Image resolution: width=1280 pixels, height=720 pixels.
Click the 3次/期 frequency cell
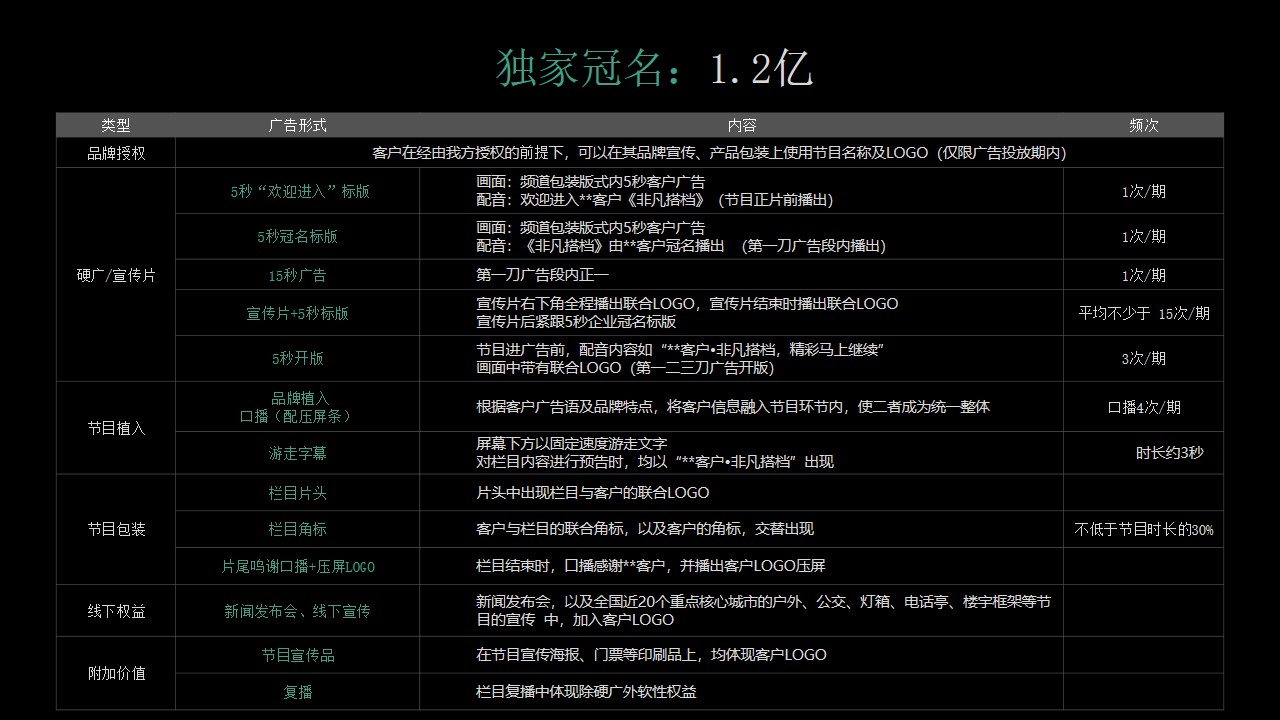tap(1143, 358)
